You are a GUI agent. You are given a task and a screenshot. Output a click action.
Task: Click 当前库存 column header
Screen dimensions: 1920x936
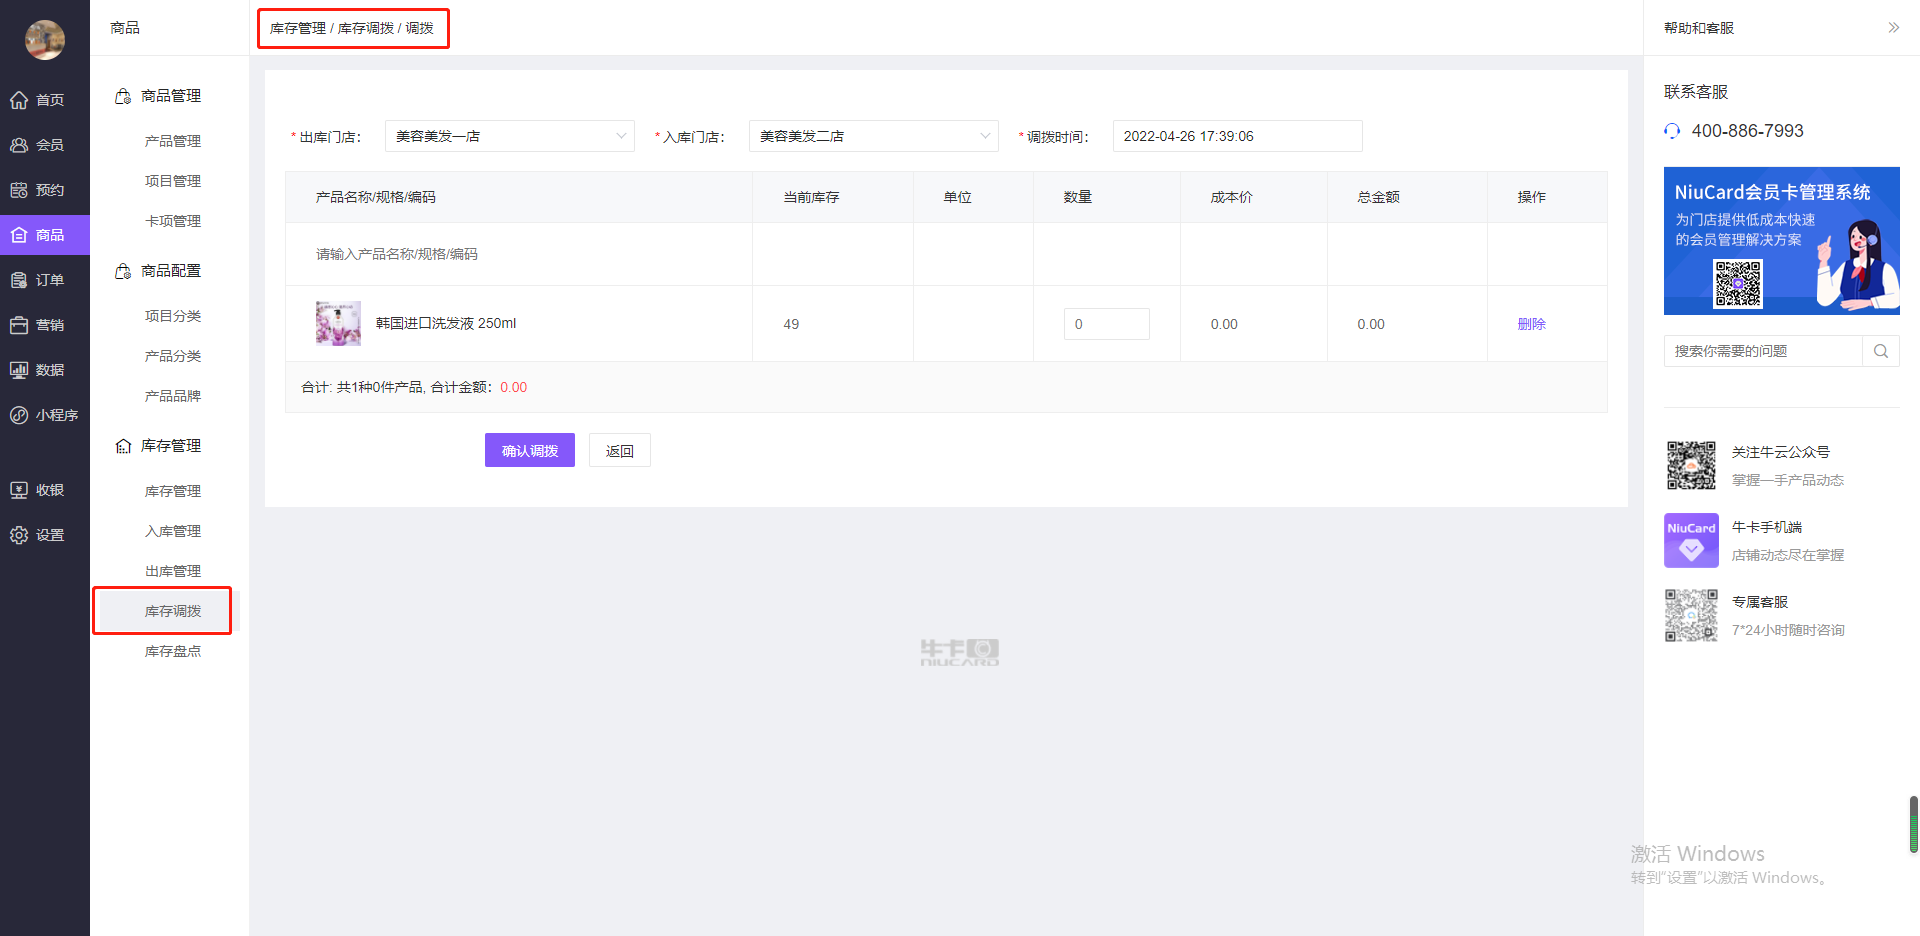pyautogui.click(x=811, y=197)
